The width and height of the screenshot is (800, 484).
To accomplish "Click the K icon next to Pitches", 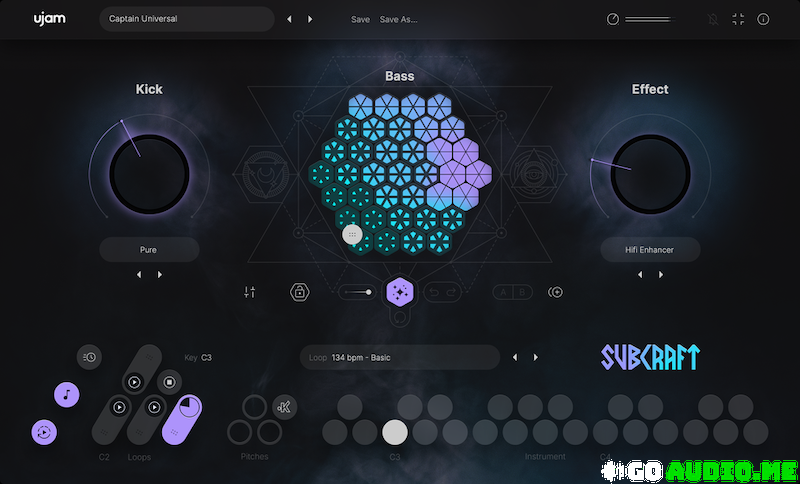I will coord(284,406).
